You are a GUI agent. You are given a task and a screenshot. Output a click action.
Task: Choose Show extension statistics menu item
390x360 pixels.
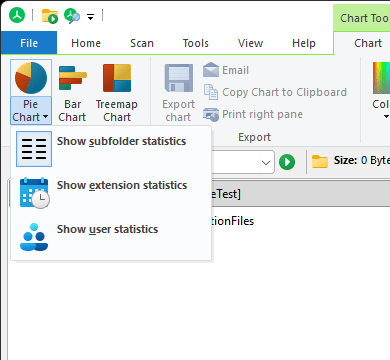coord(111,193)
